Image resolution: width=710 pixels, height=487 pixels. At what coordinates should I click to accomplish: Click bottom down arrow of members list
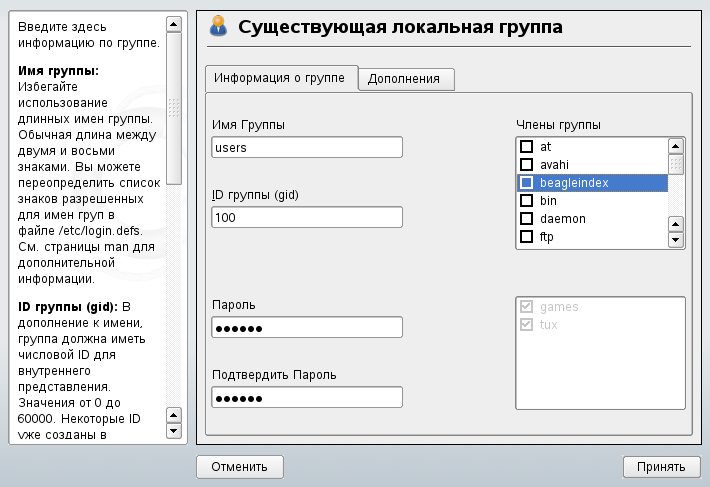click(675, 240)
